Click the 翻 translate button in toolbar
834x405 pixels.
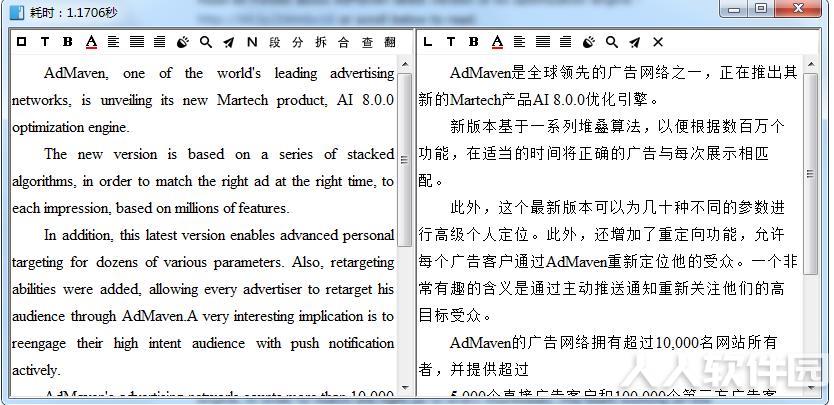coord(390,42)
